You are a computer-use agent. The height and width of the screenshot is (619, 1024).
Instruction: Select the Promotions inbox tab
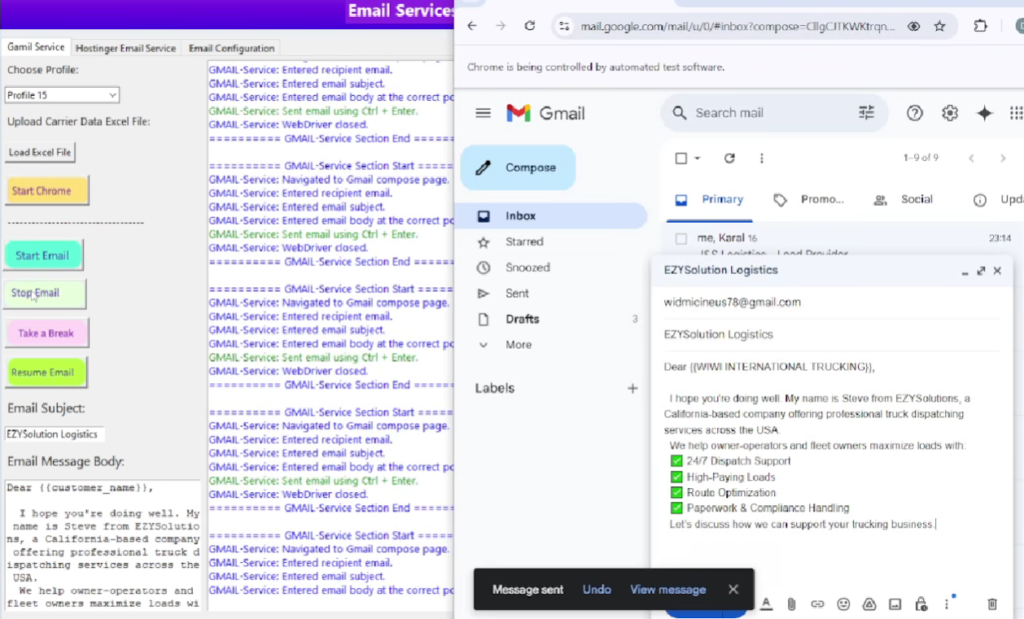tap(808, 200)
